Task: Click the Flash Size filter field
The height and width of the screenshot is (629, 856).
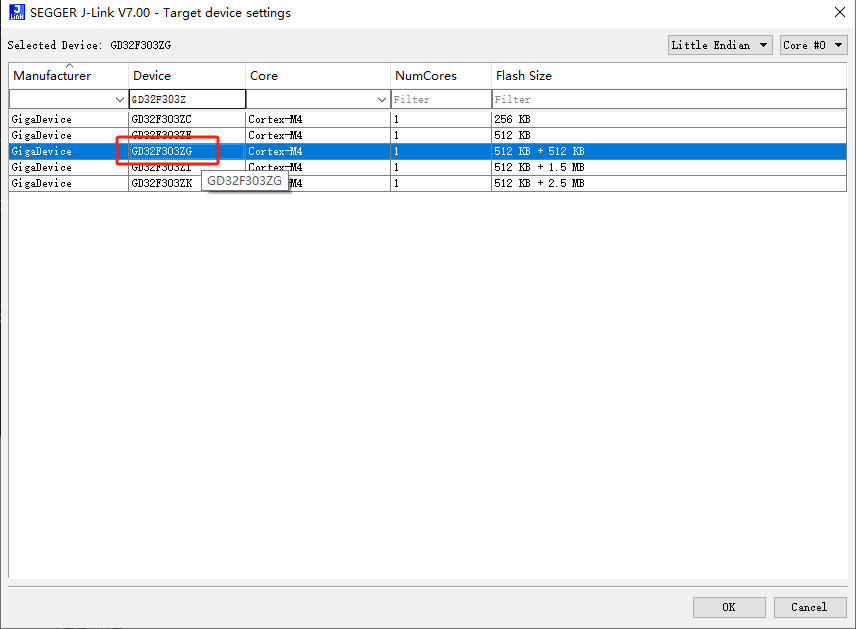Action: [x=669, y=99]
